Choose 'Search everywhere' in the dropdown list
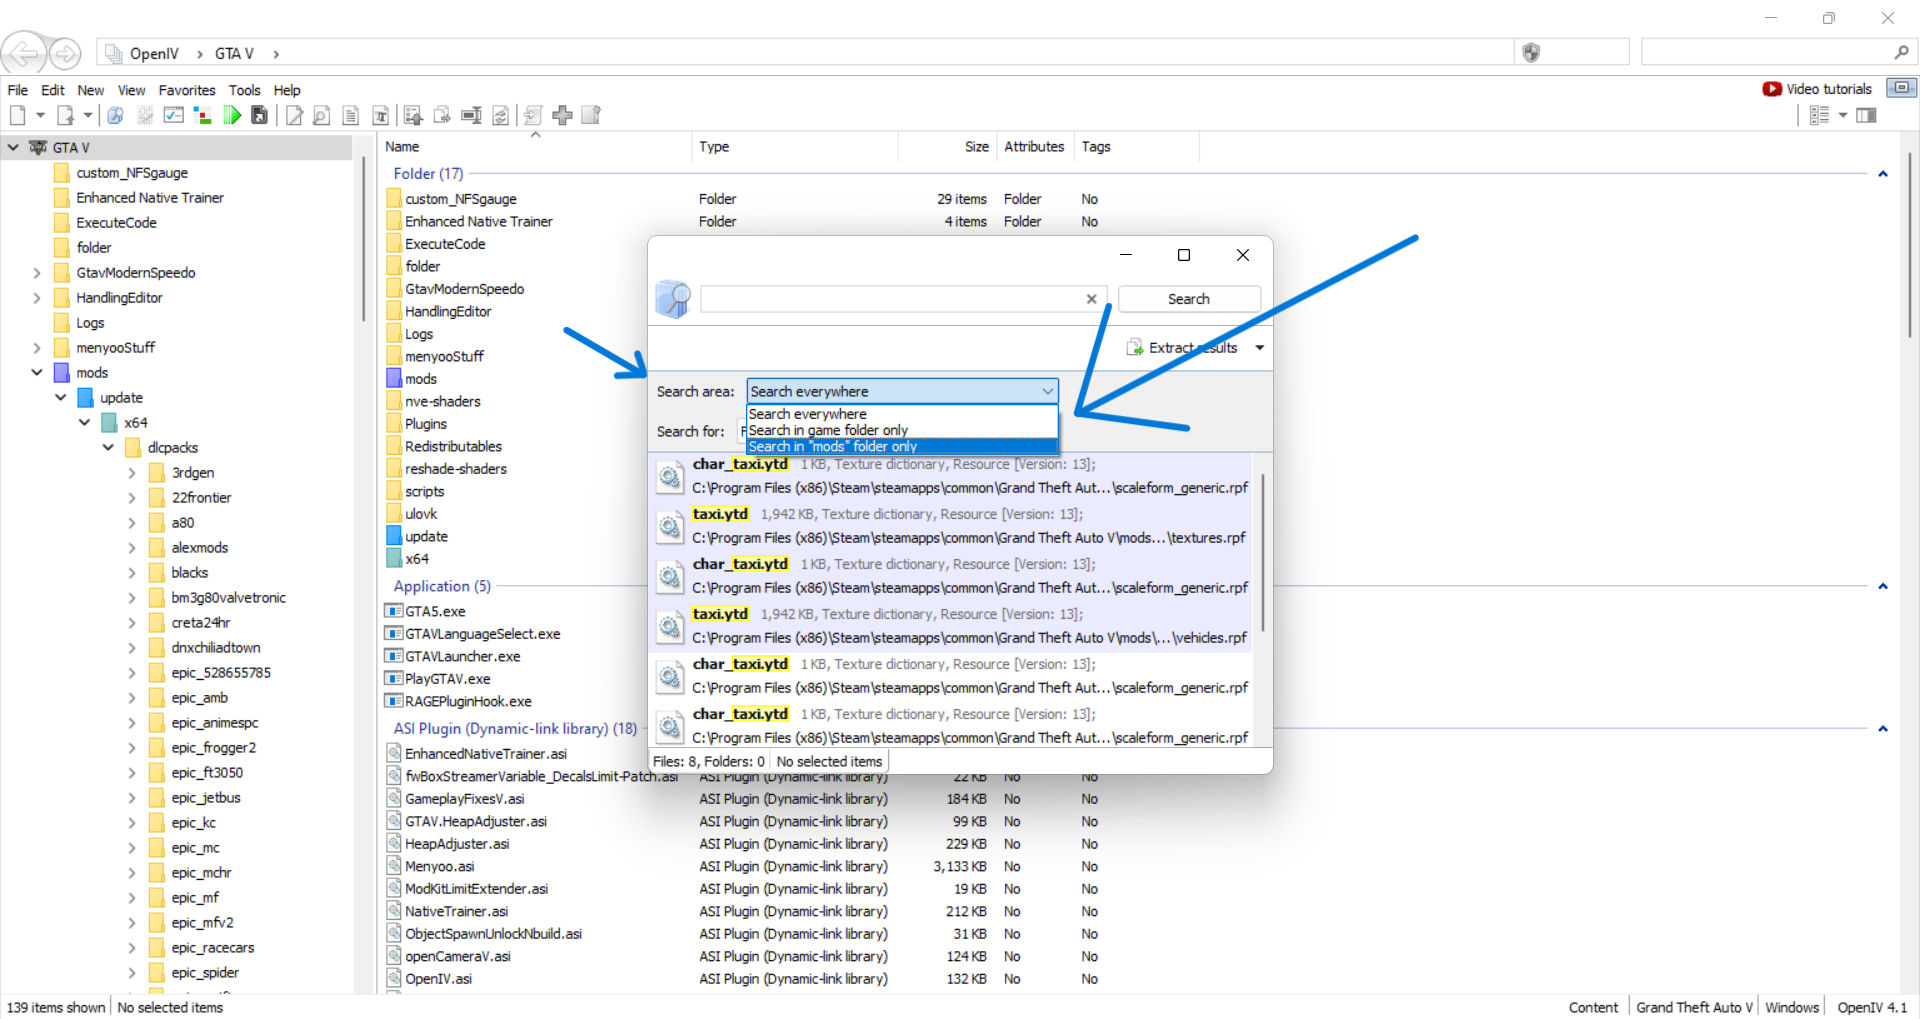The image size is (1920, 1019). tap(902, 414)
